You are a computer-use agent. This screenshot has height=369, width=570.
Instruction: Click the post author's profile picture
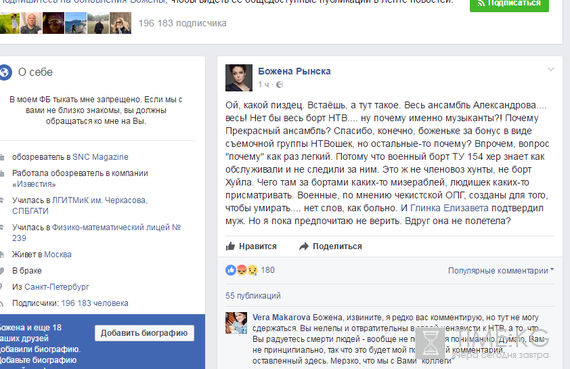[x=239, y=78]
